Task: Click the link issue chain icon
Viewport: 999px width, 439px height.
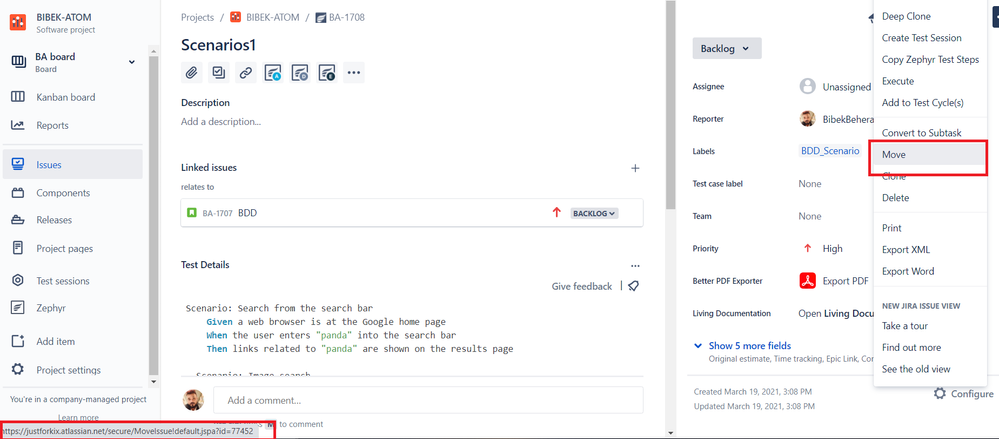Action: pyautogui.click(x=245, y=73)
